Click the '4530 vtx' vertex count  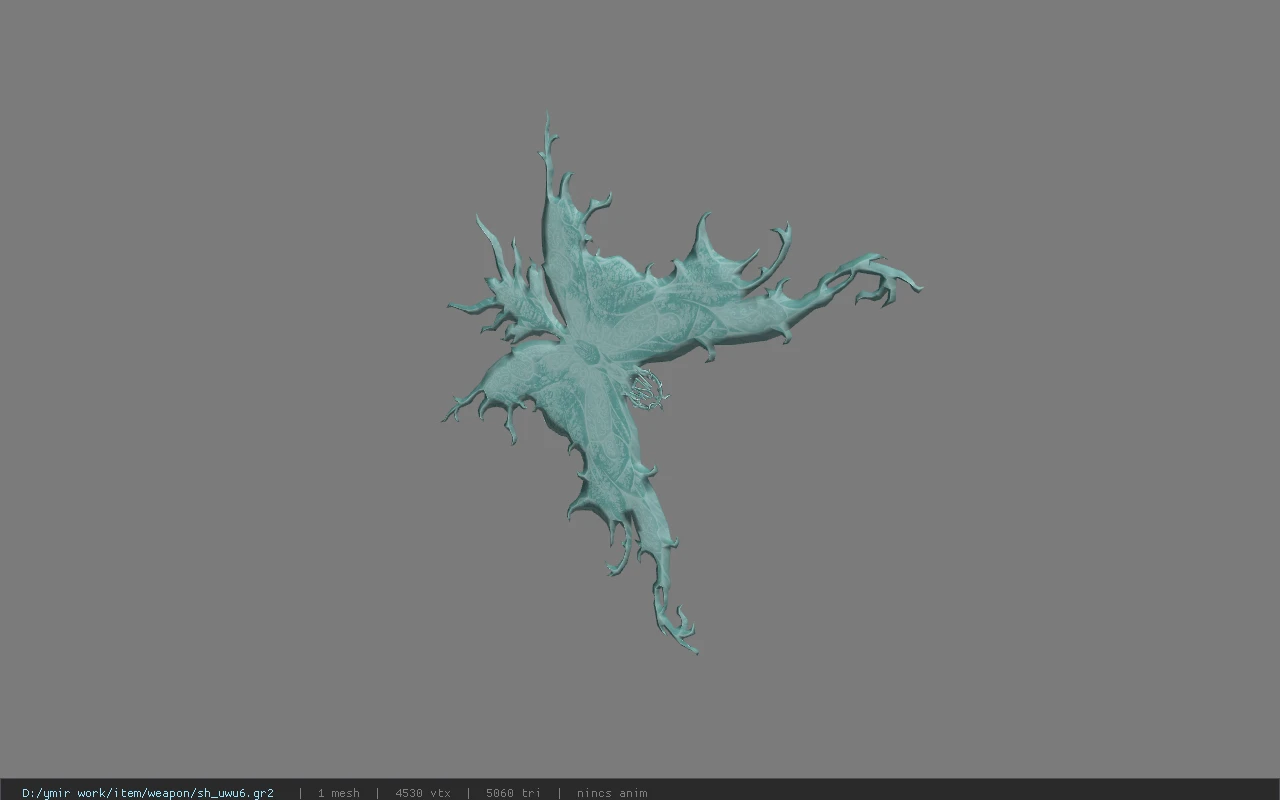423,793
